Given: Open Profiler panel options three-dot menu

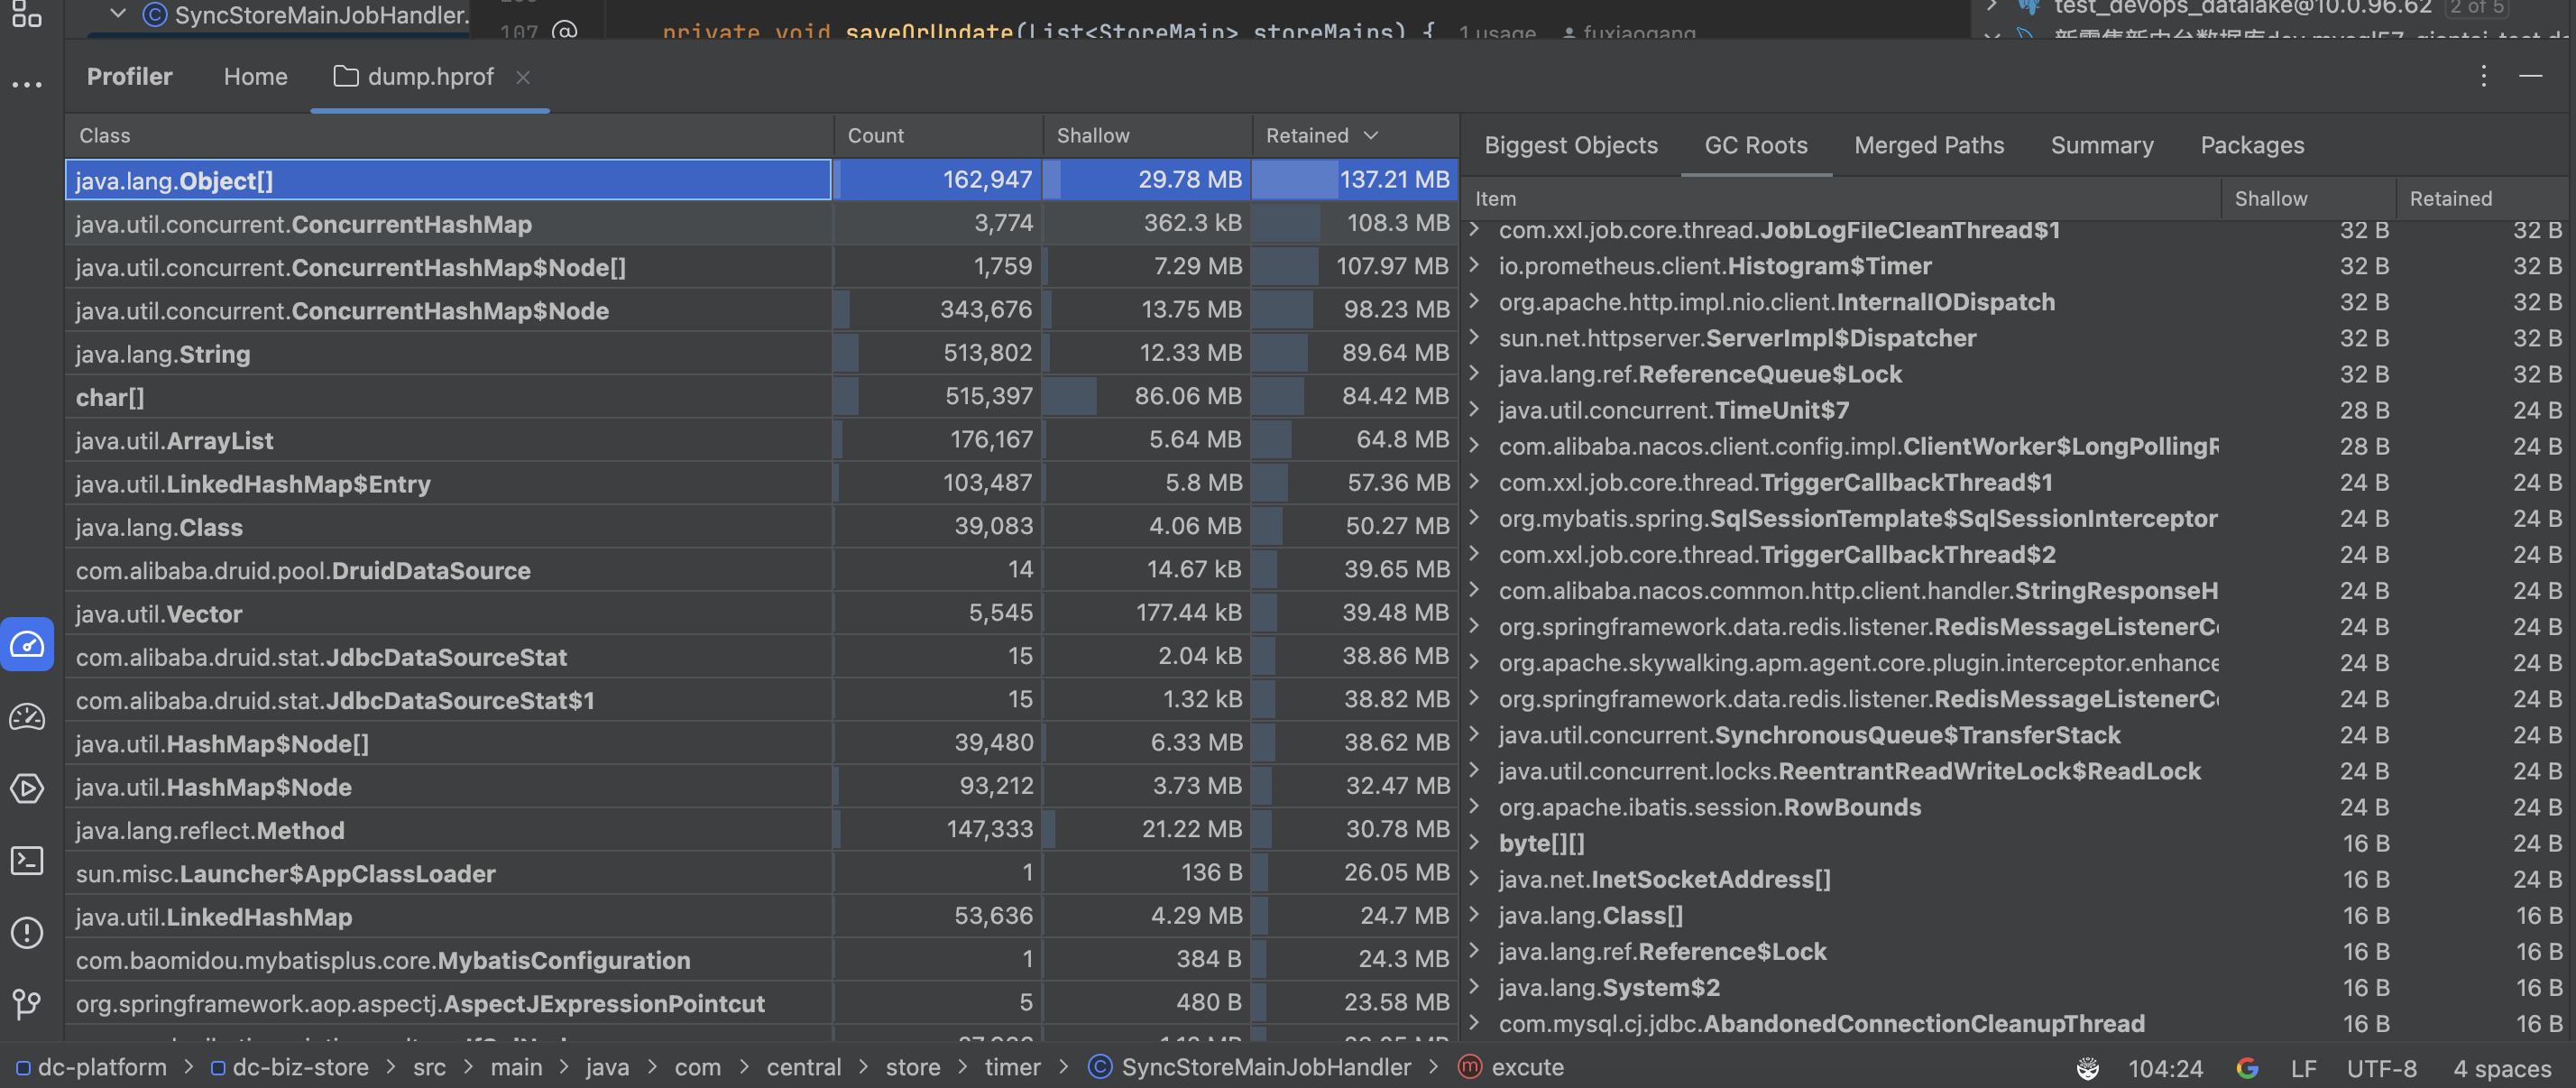Looking at the screenshot, I should [x=2483, y=76].
